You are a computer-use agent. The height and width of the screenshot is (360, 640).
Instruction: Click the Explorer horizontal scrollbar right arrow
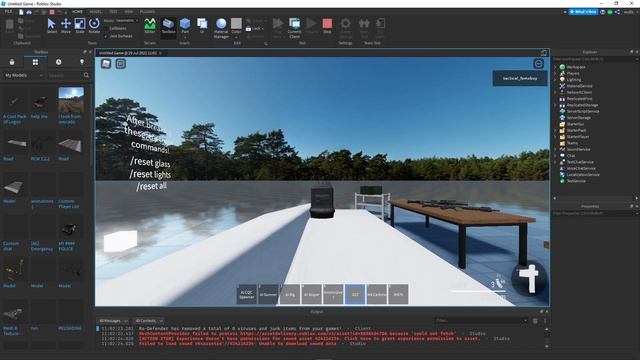pyautogui.click(x=636, y=198)
